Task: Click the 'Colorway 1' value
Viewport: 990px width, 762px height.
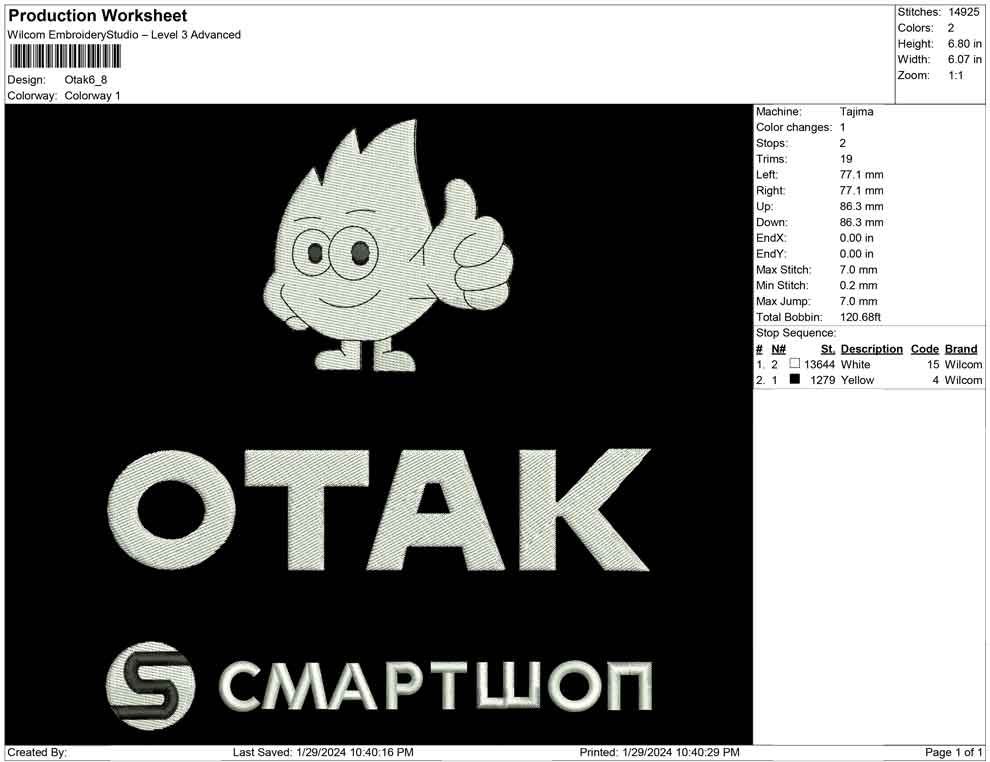Action: [92, 95]
